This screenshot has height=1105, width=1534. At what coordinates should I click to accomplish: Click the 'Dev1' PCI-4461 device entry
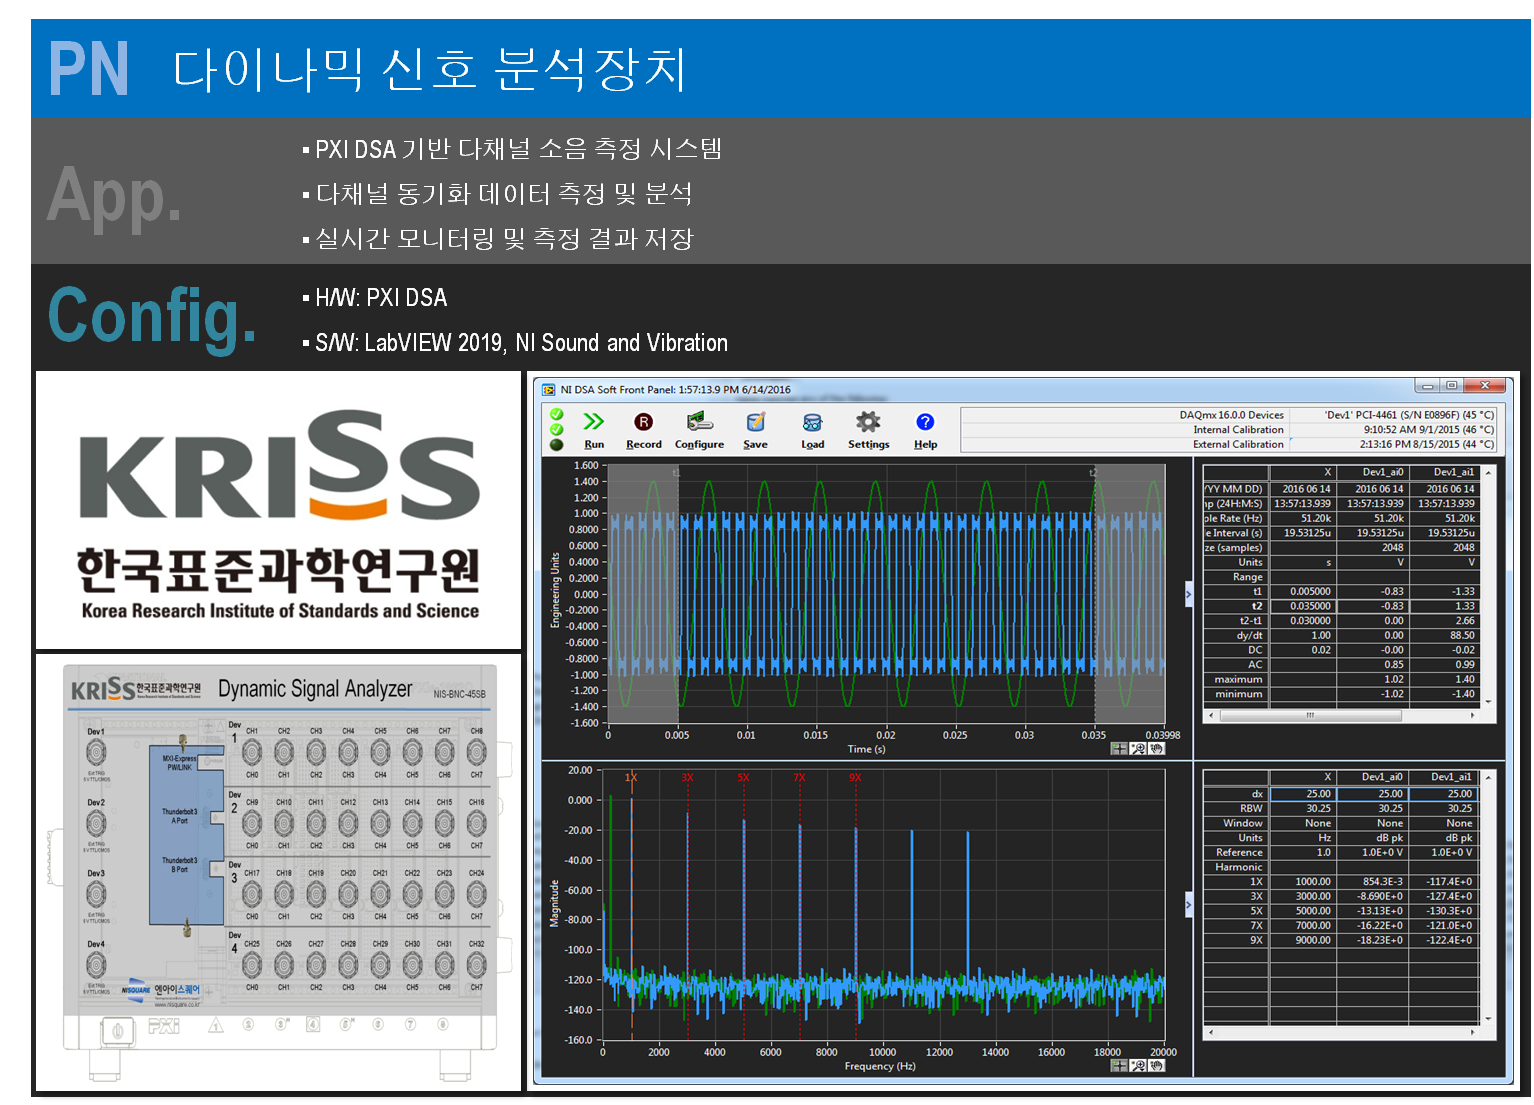pyautogui.click(x=1393, y=414)
